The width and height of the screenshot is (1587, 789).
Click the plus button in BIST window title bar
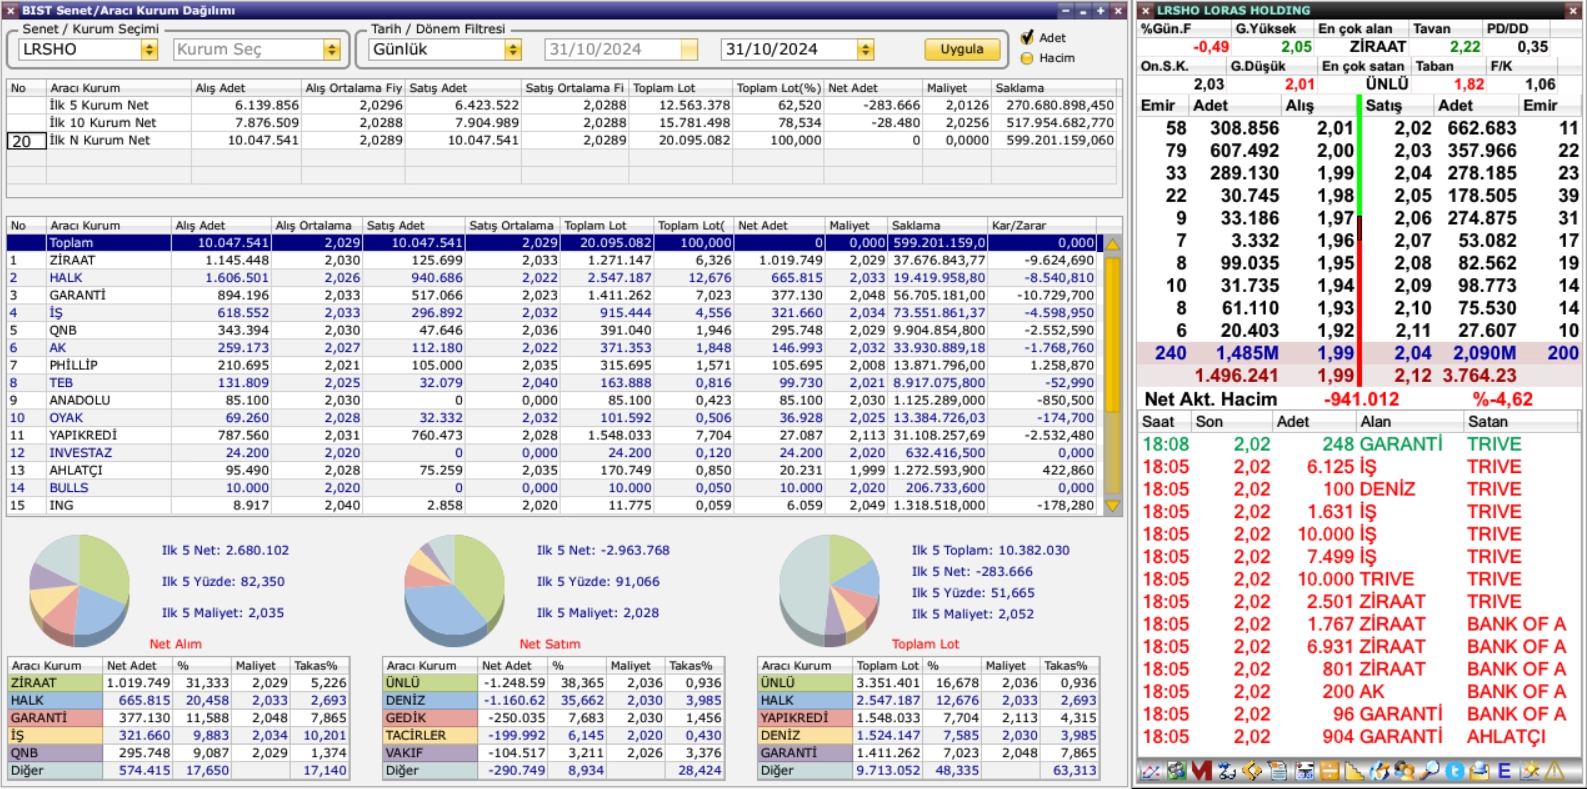1100,10
